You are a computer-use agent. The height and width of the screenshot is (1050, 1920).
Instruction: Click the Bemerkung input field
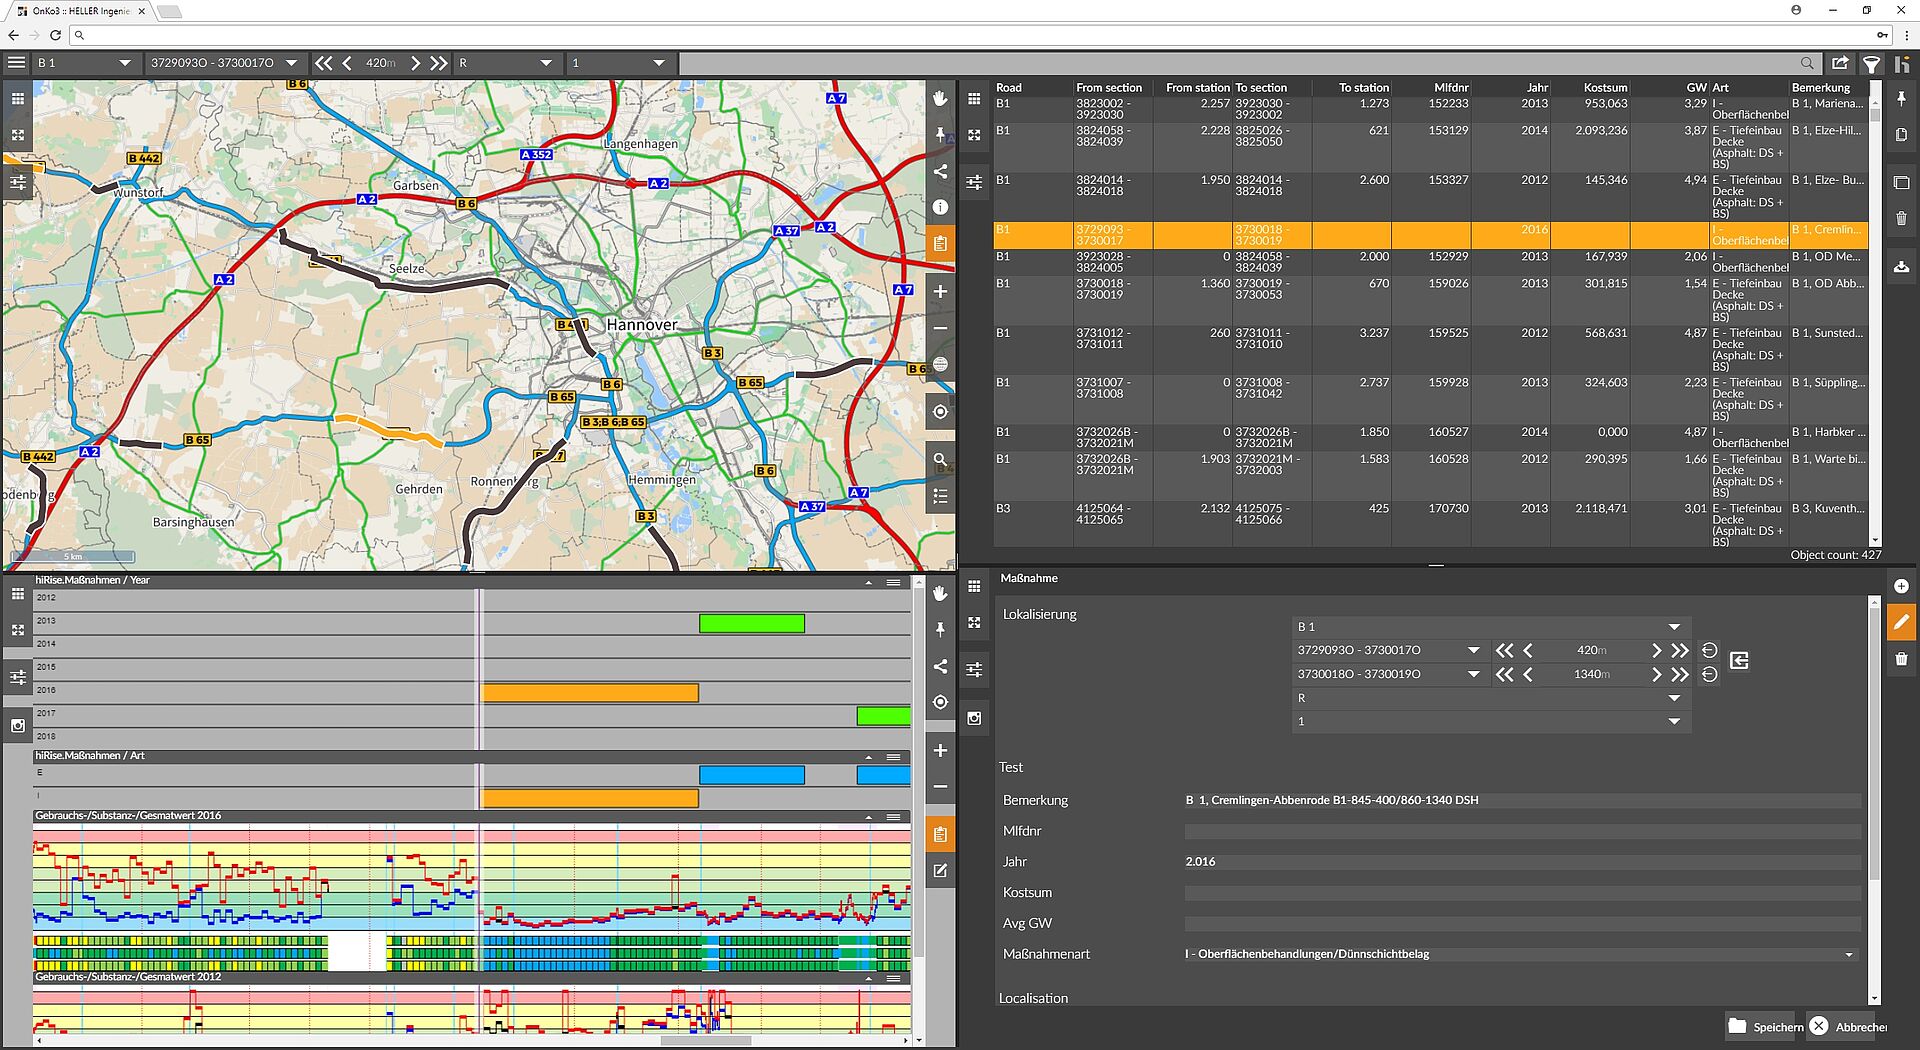coord(1521,801)
